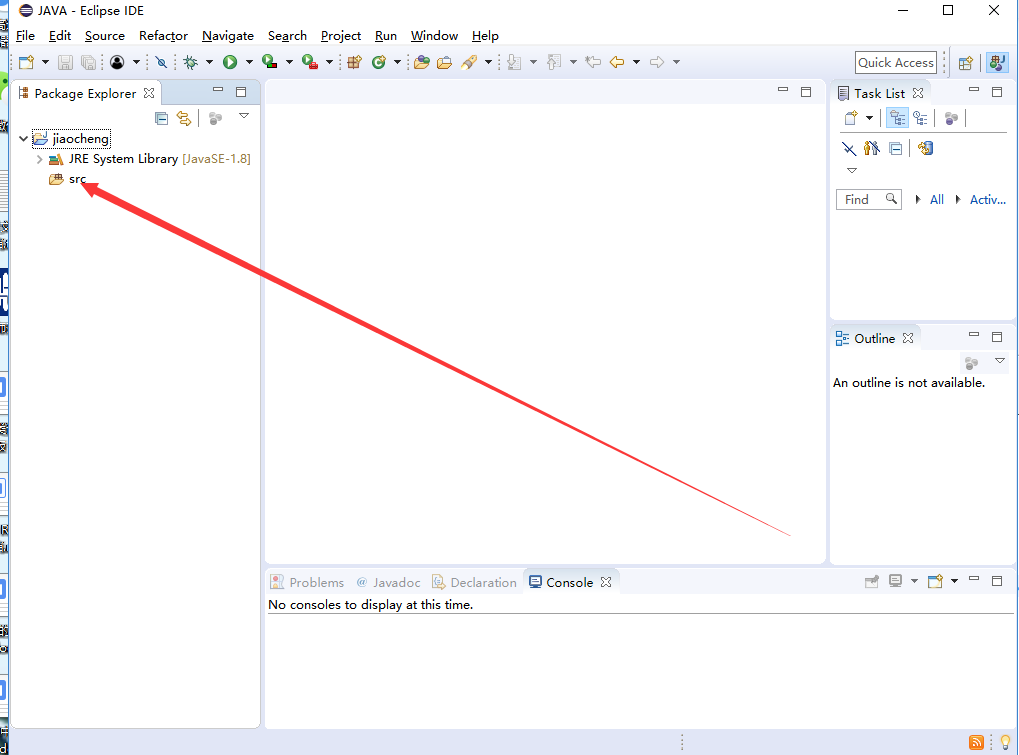Screen dimensions: 1019x755
Task: Switch to the Declaration tab
Action: (475, 582)
